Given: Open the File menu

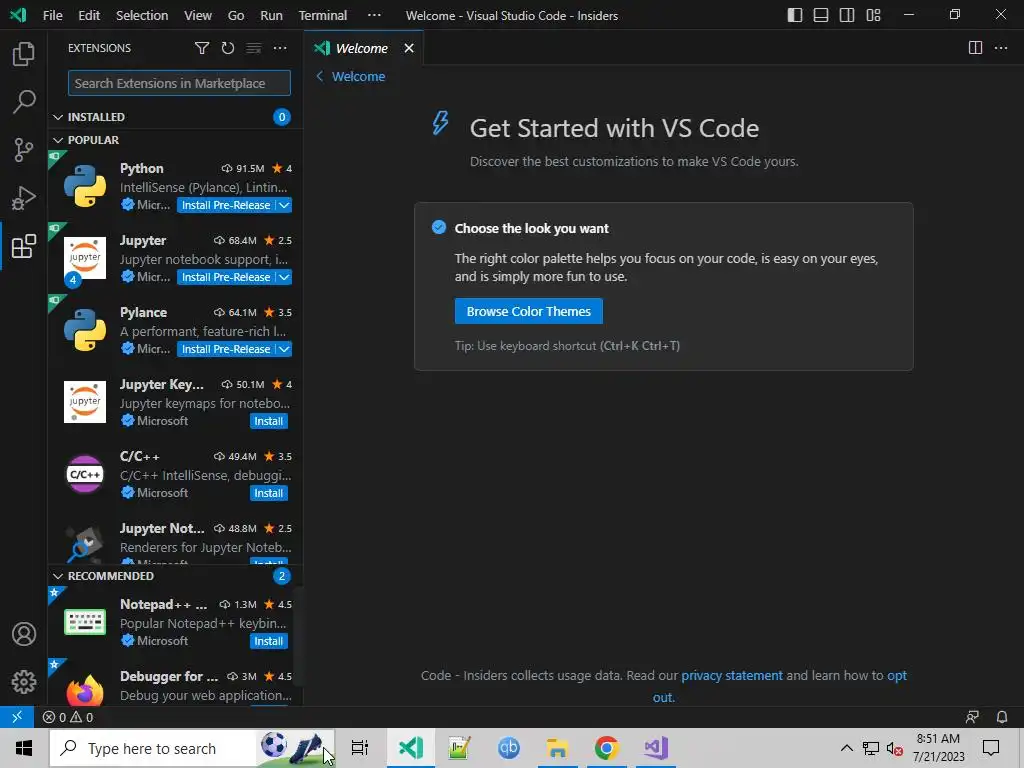Looking at the screenshot, I should coord(52,15).
